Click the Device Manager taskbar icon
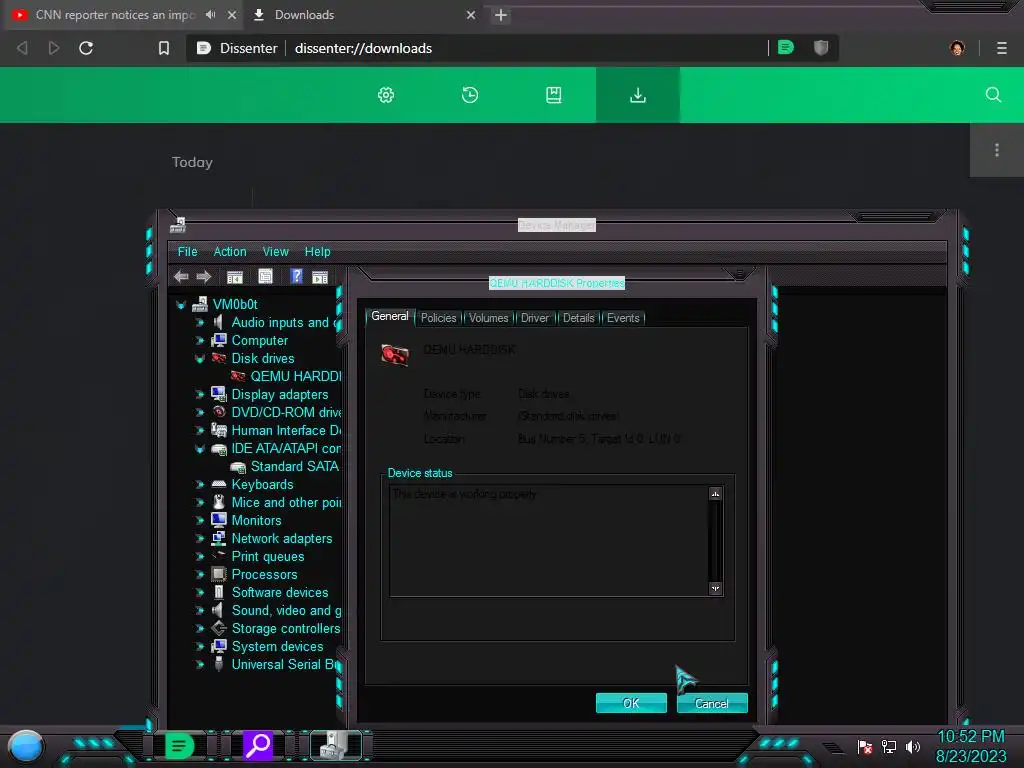Viewport: 1024px width, 768px height. click(335, 745)
